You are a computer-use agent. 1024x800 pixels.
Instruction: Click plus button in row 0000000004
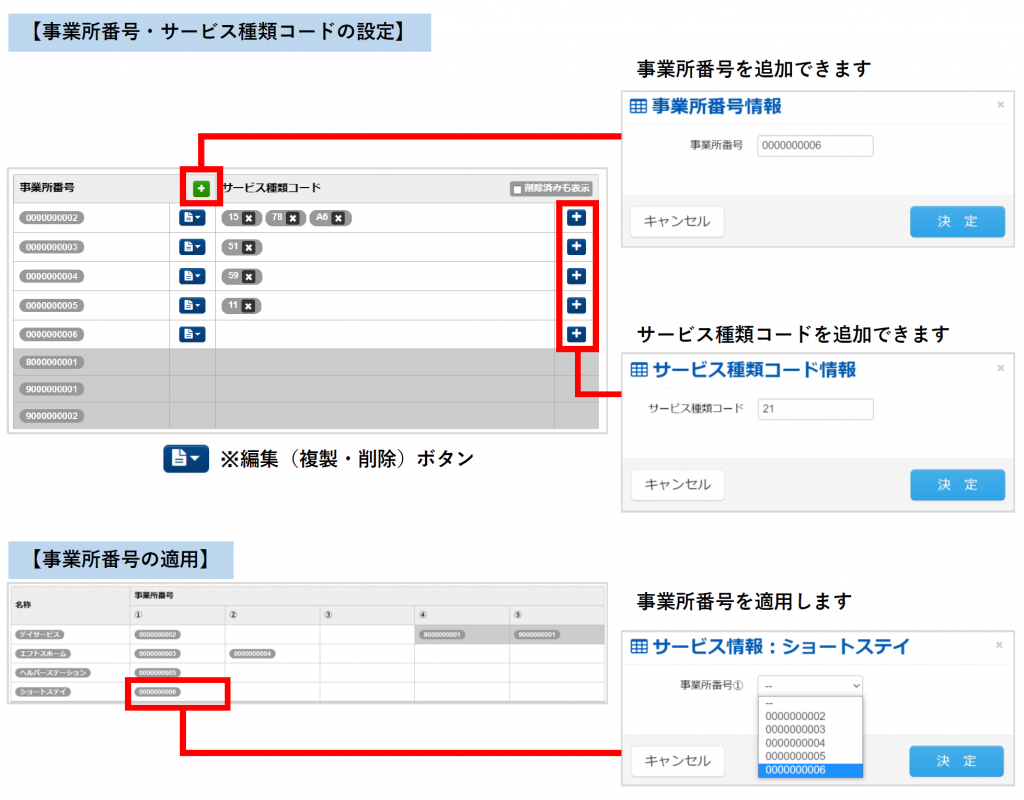tap(576, 276)
